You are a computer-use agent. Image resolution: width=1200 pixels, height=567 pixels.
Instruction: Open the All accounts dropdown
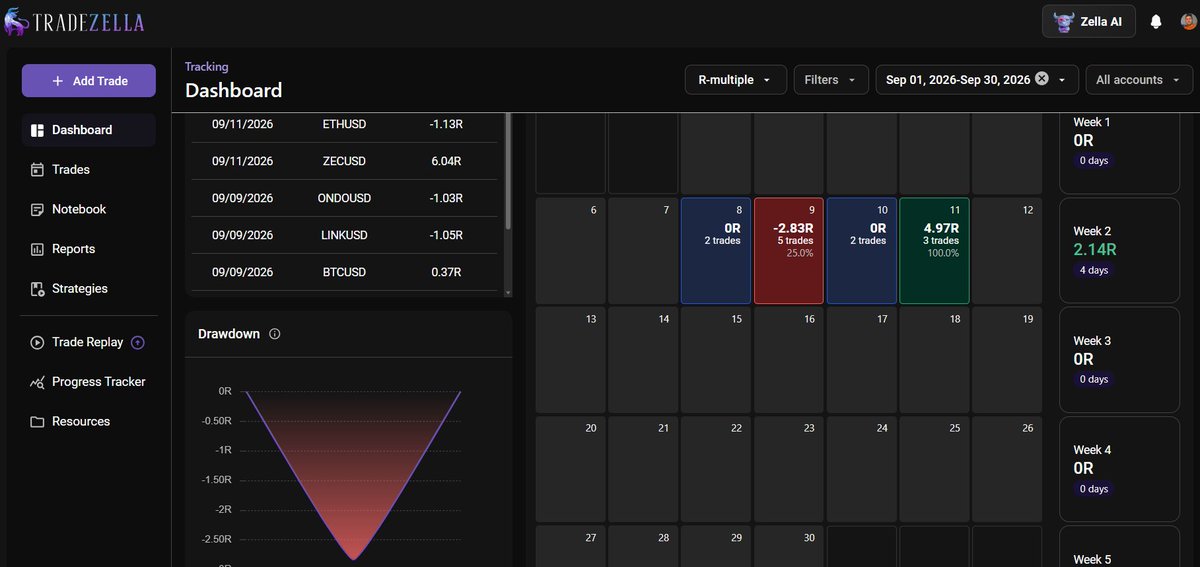(x=1139, y=80)
